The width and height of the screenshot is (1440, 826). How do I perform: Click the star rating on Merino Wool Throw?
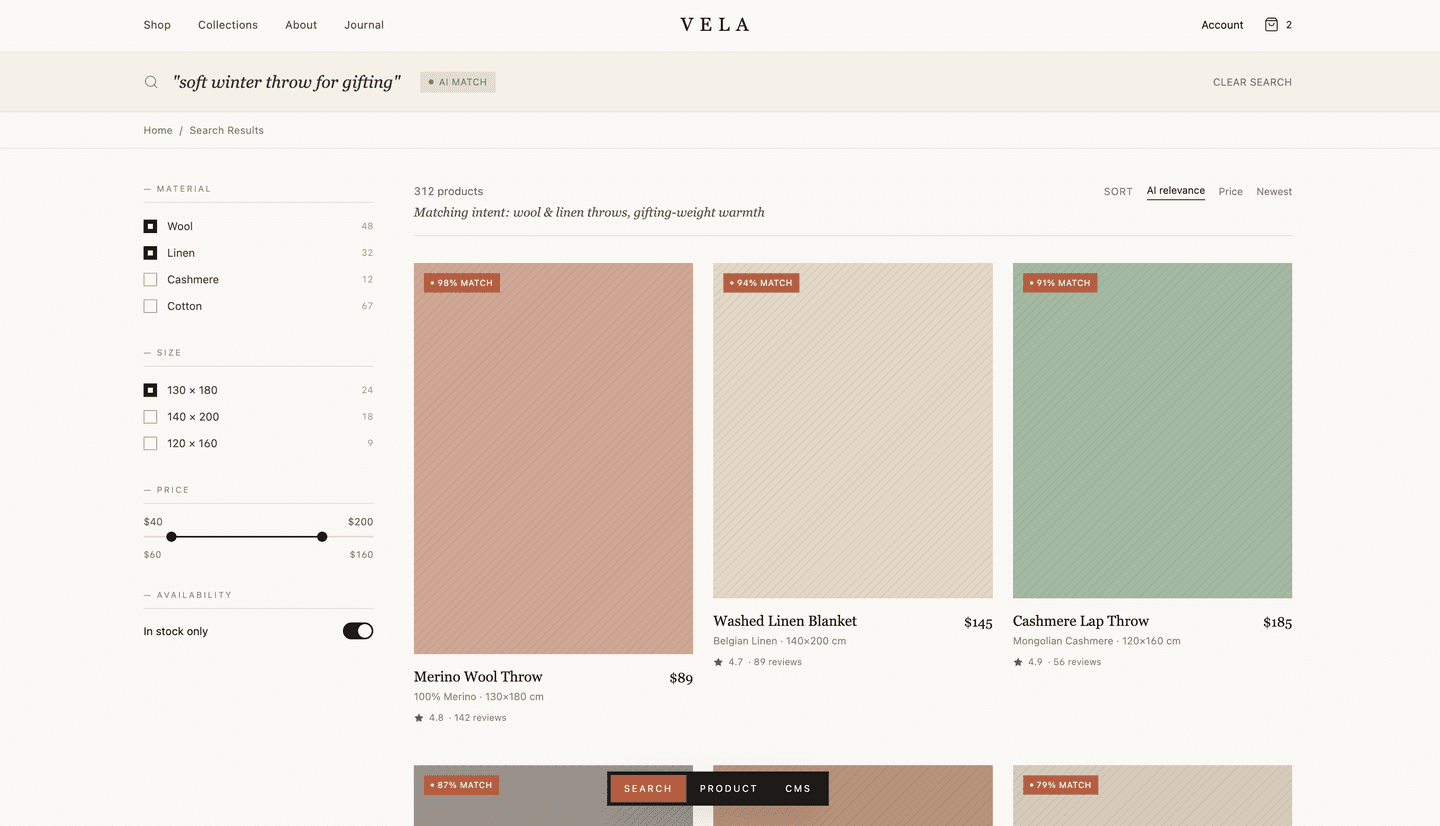[418, 717]
